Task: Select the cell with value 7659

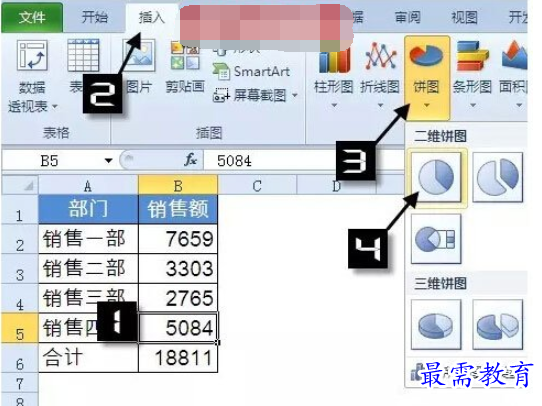Action: tap(178, 239)
